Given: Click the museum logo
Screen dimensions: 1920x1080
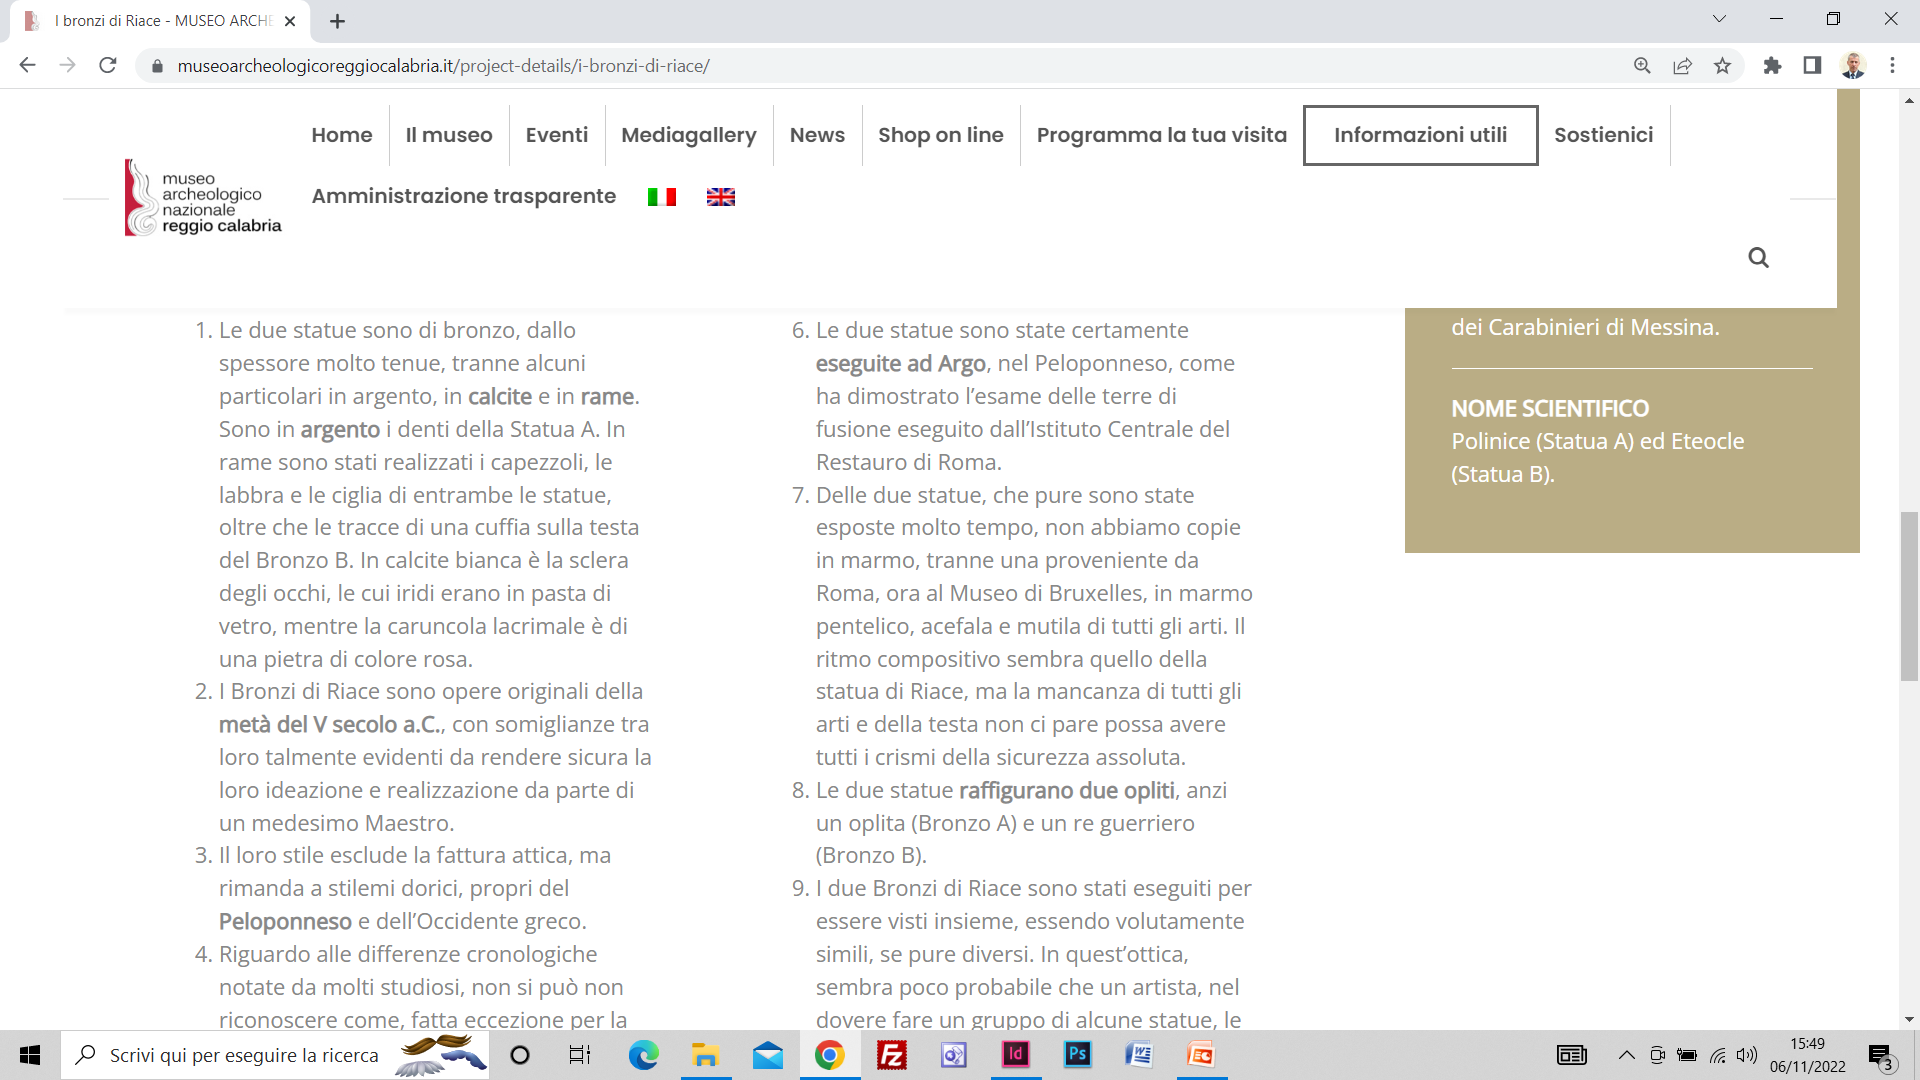Looking at the screenshot, I should click(x=203, y=197).
